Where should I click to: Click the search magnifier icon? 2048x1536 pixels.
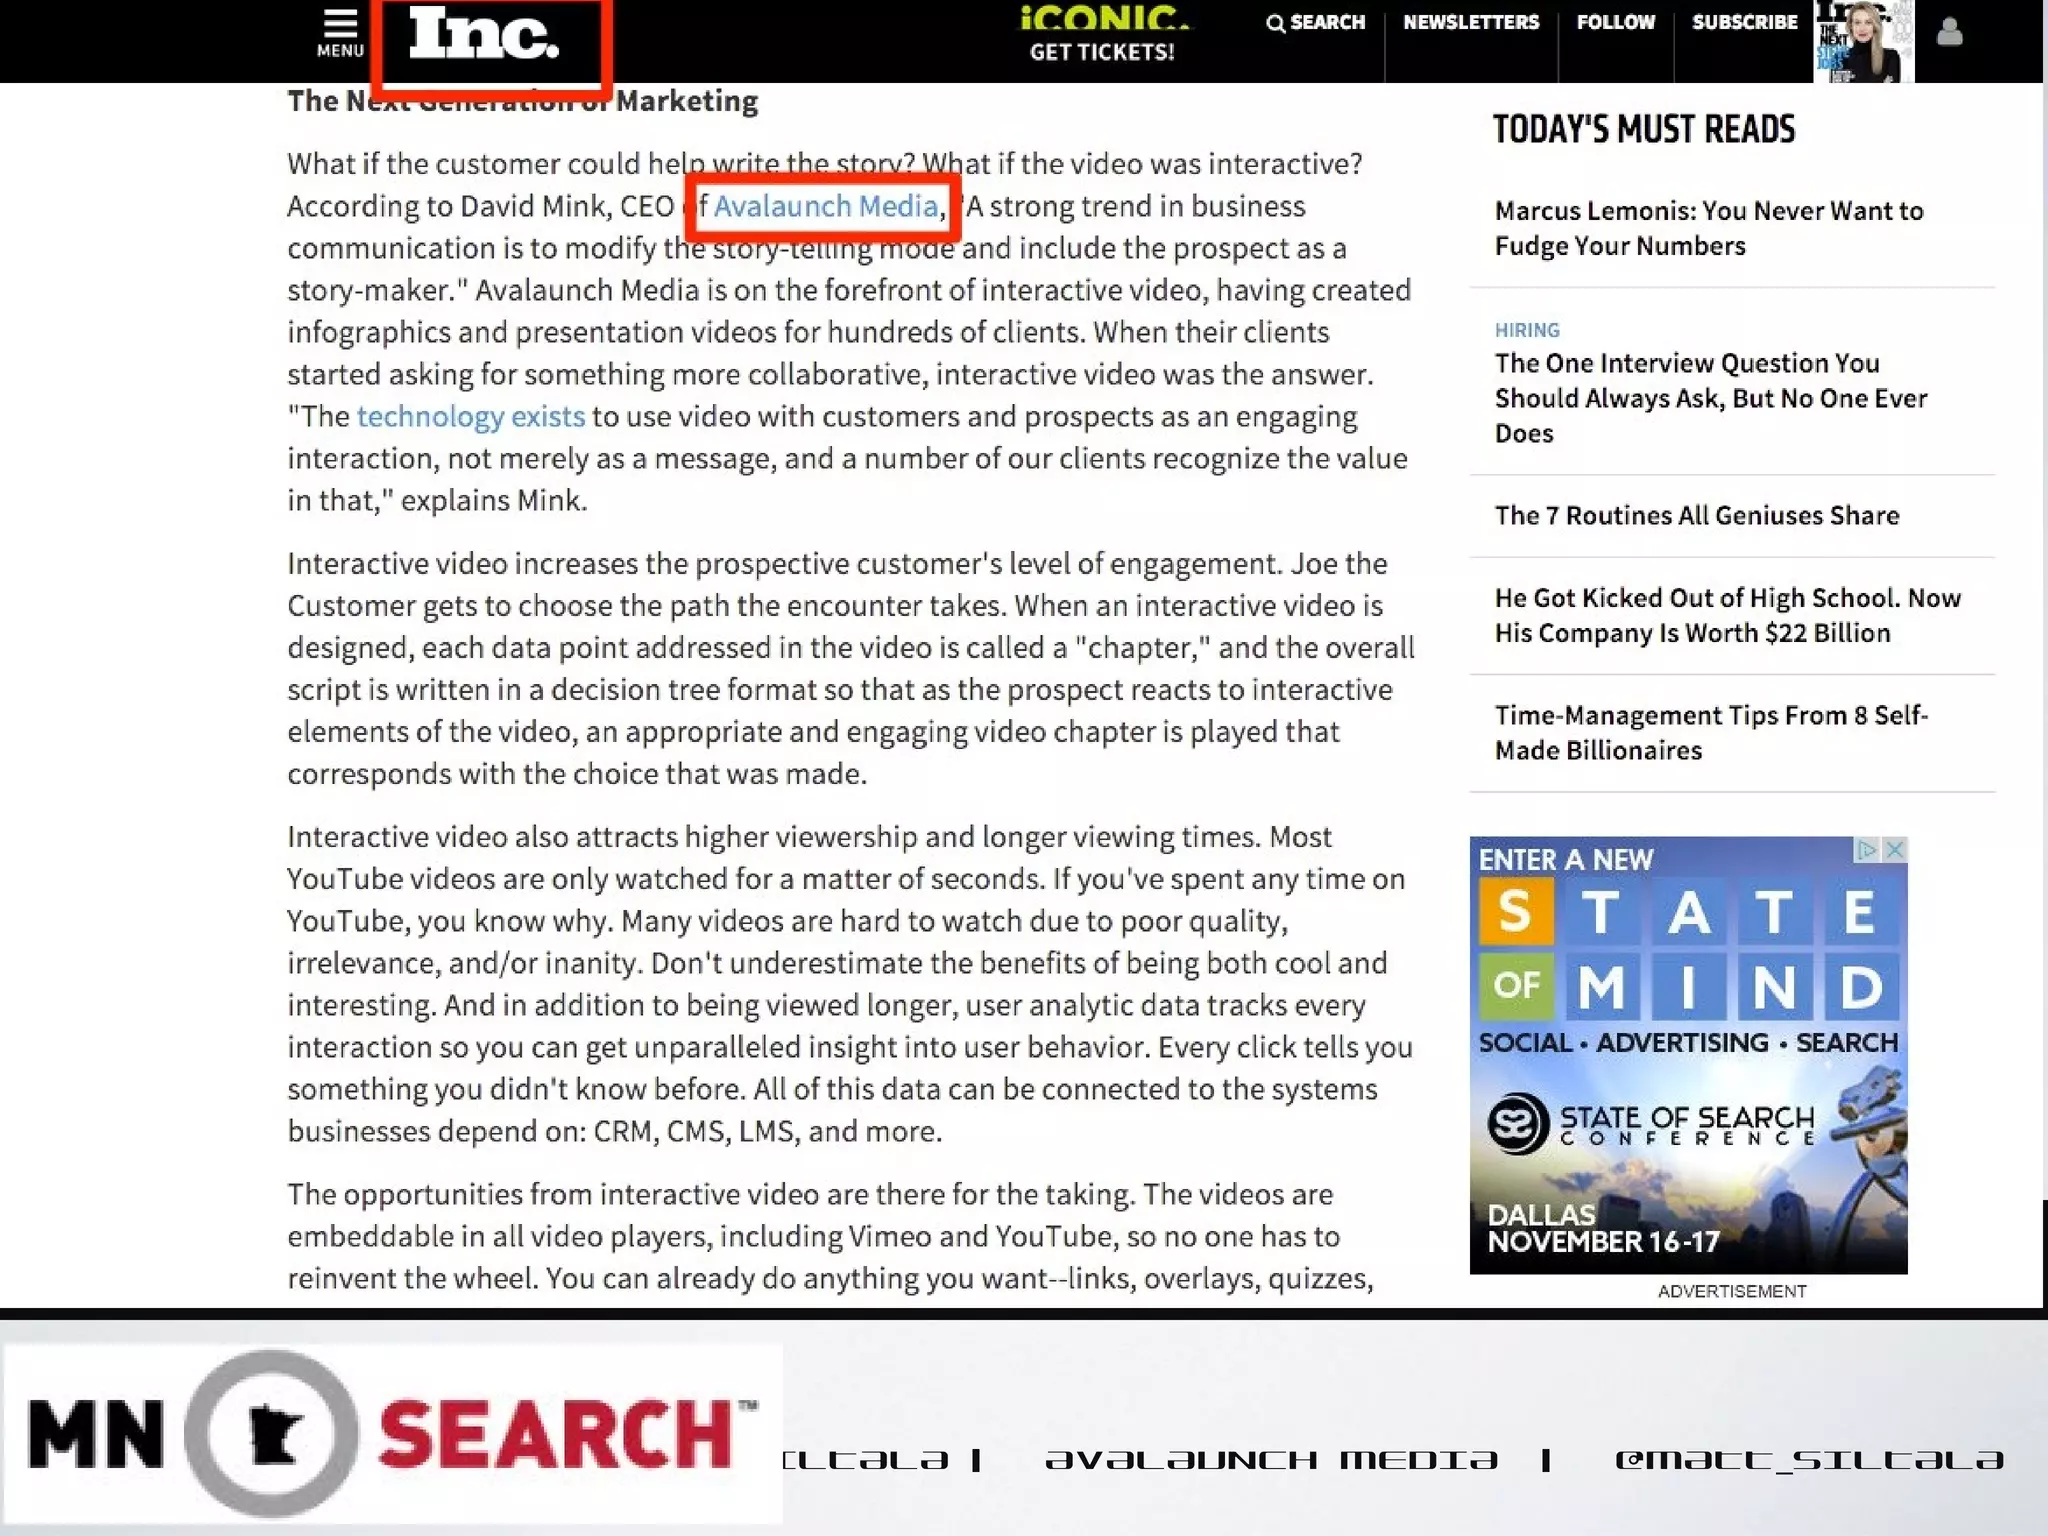coord(1275,23)
